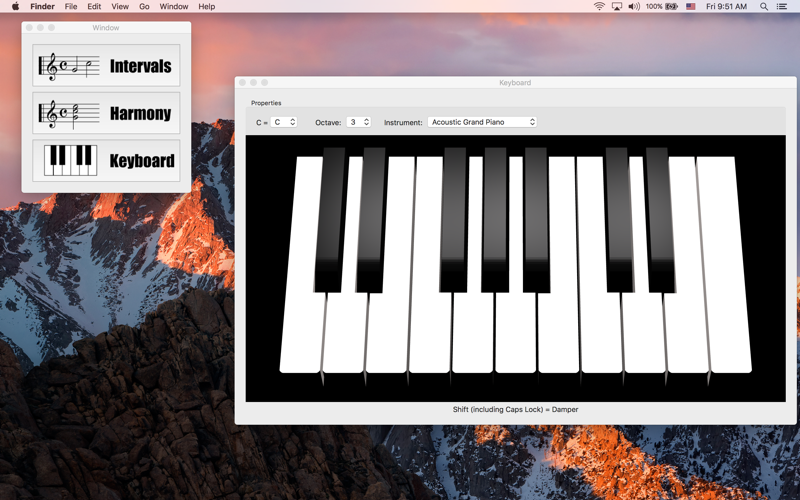Open the Acoustic Grand Piano instrument dropdown

point(482,122)
